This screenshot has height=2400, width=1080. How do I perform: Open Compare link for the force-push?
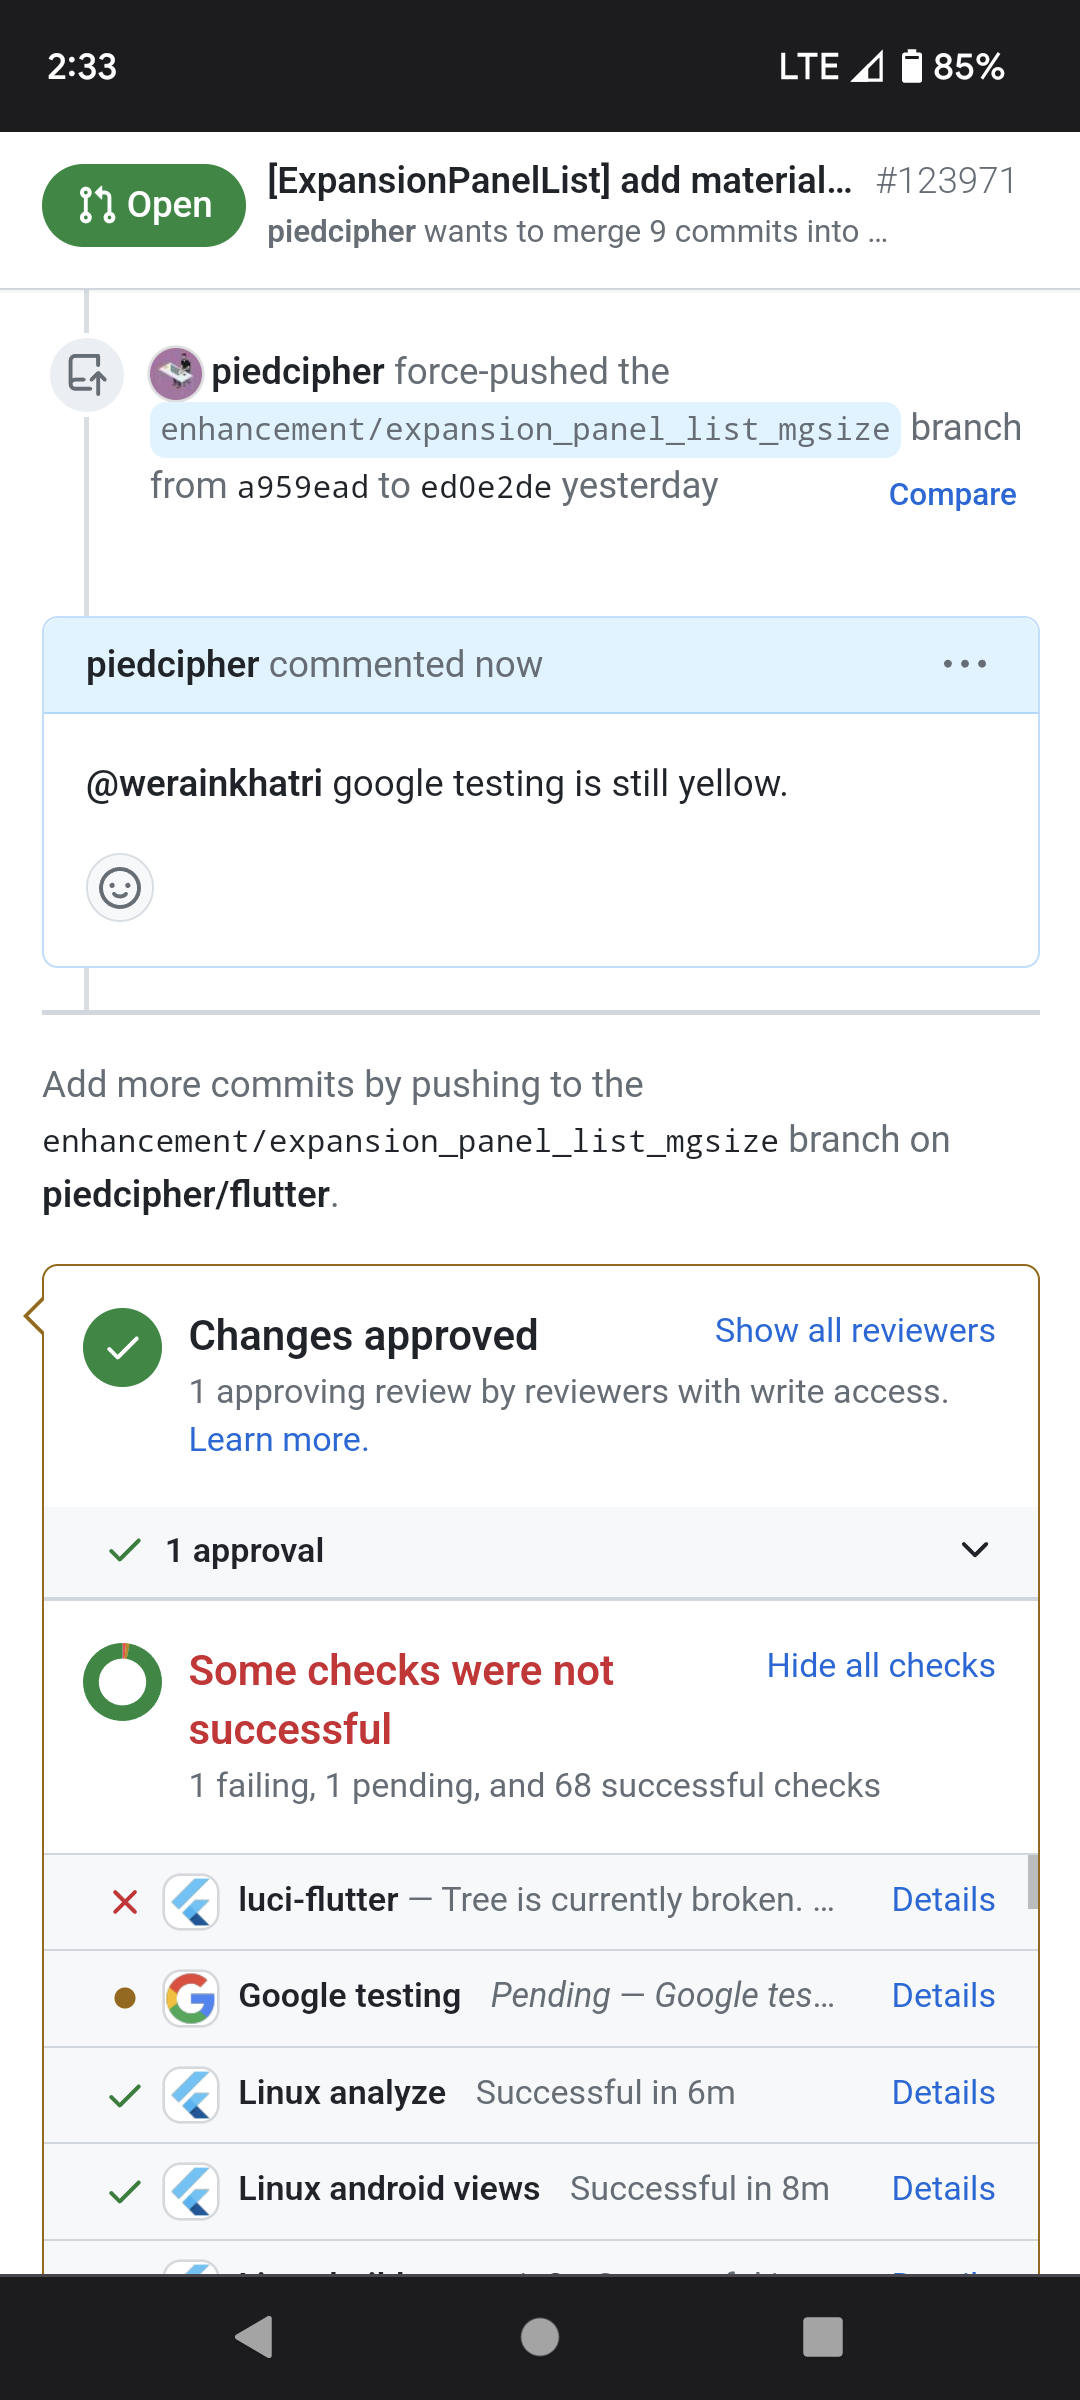pyautogui.click(x=952, y=495)
